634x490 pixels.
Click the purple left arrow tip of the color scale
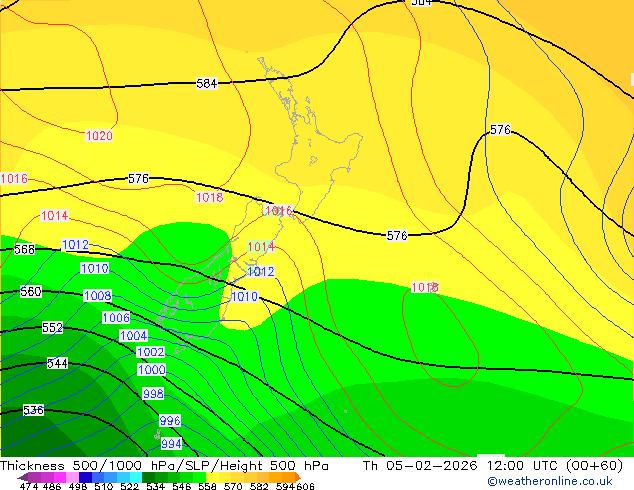pyautogui.click(x=23, y=477)
